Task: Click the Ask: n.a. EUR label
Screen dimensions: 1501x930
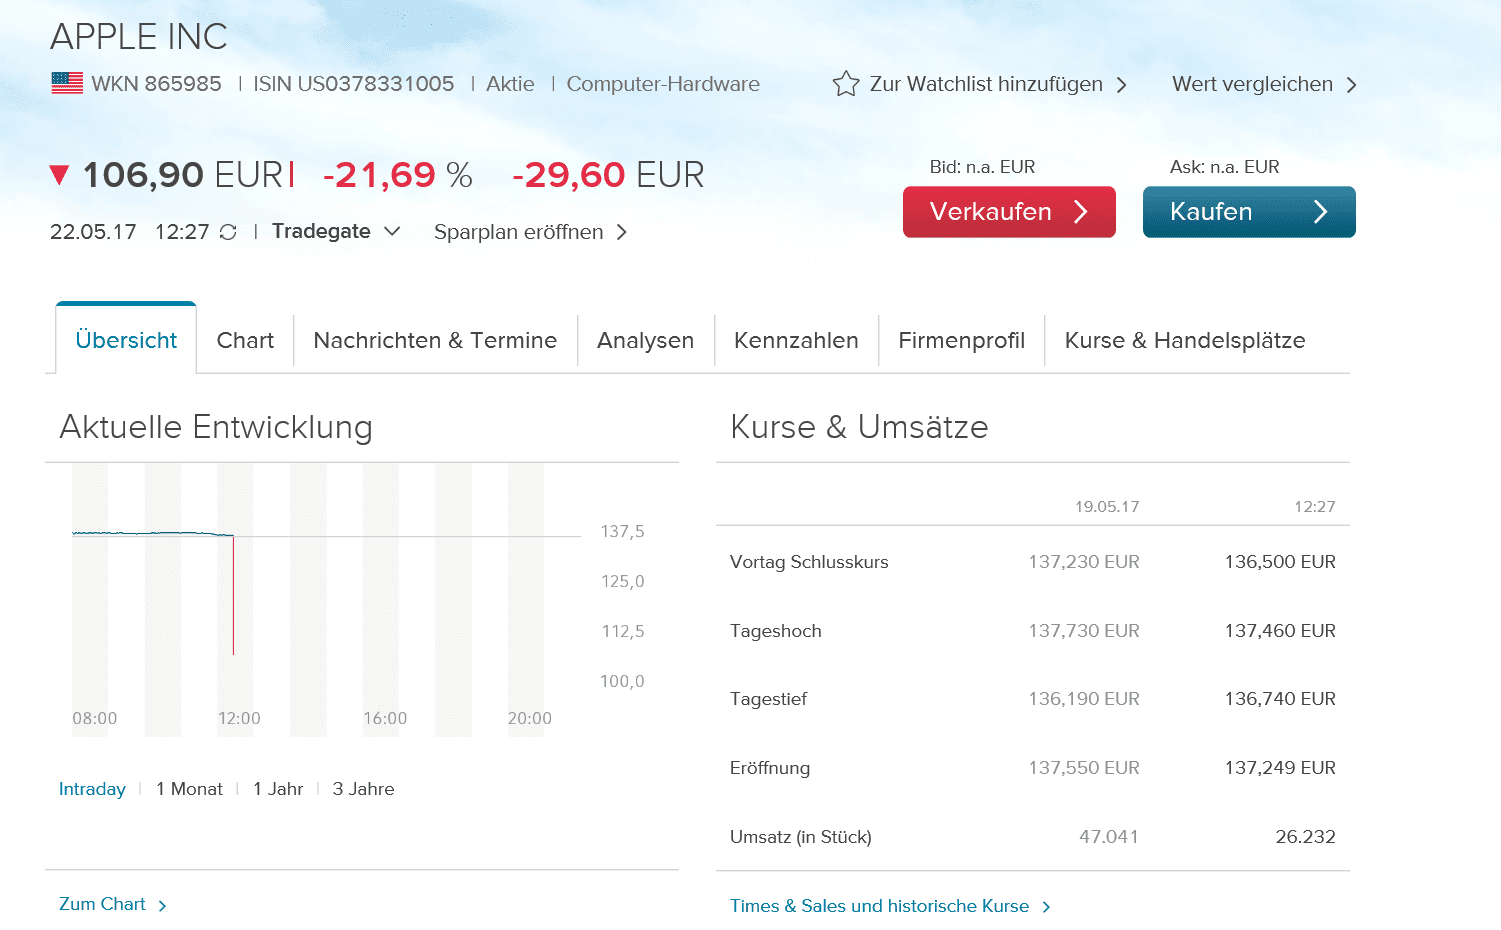Action: tap(1224, 167)
